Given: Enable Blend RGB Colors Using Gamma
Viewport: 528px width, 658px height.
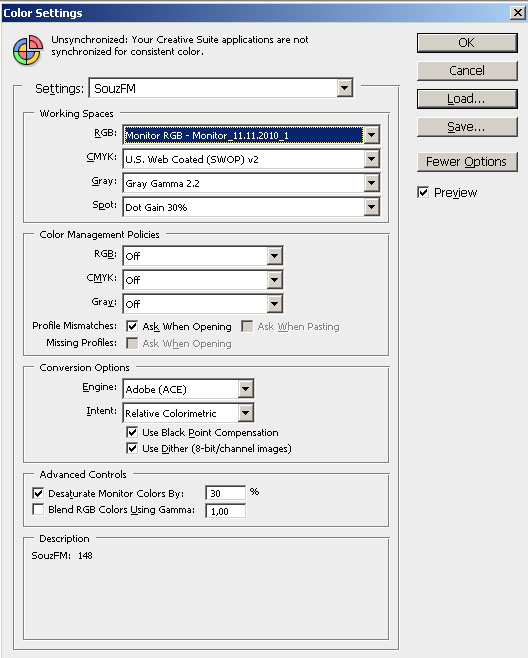Looking at the screenshot, I should [x=38, y=509].
